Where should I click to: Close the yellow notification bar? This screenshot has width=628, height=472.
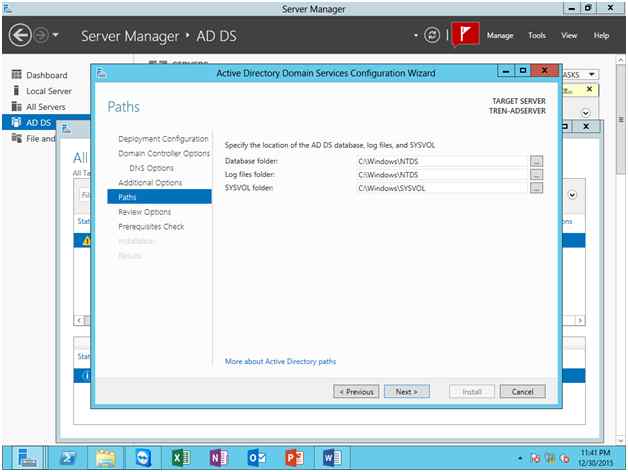tap(589, 89)
